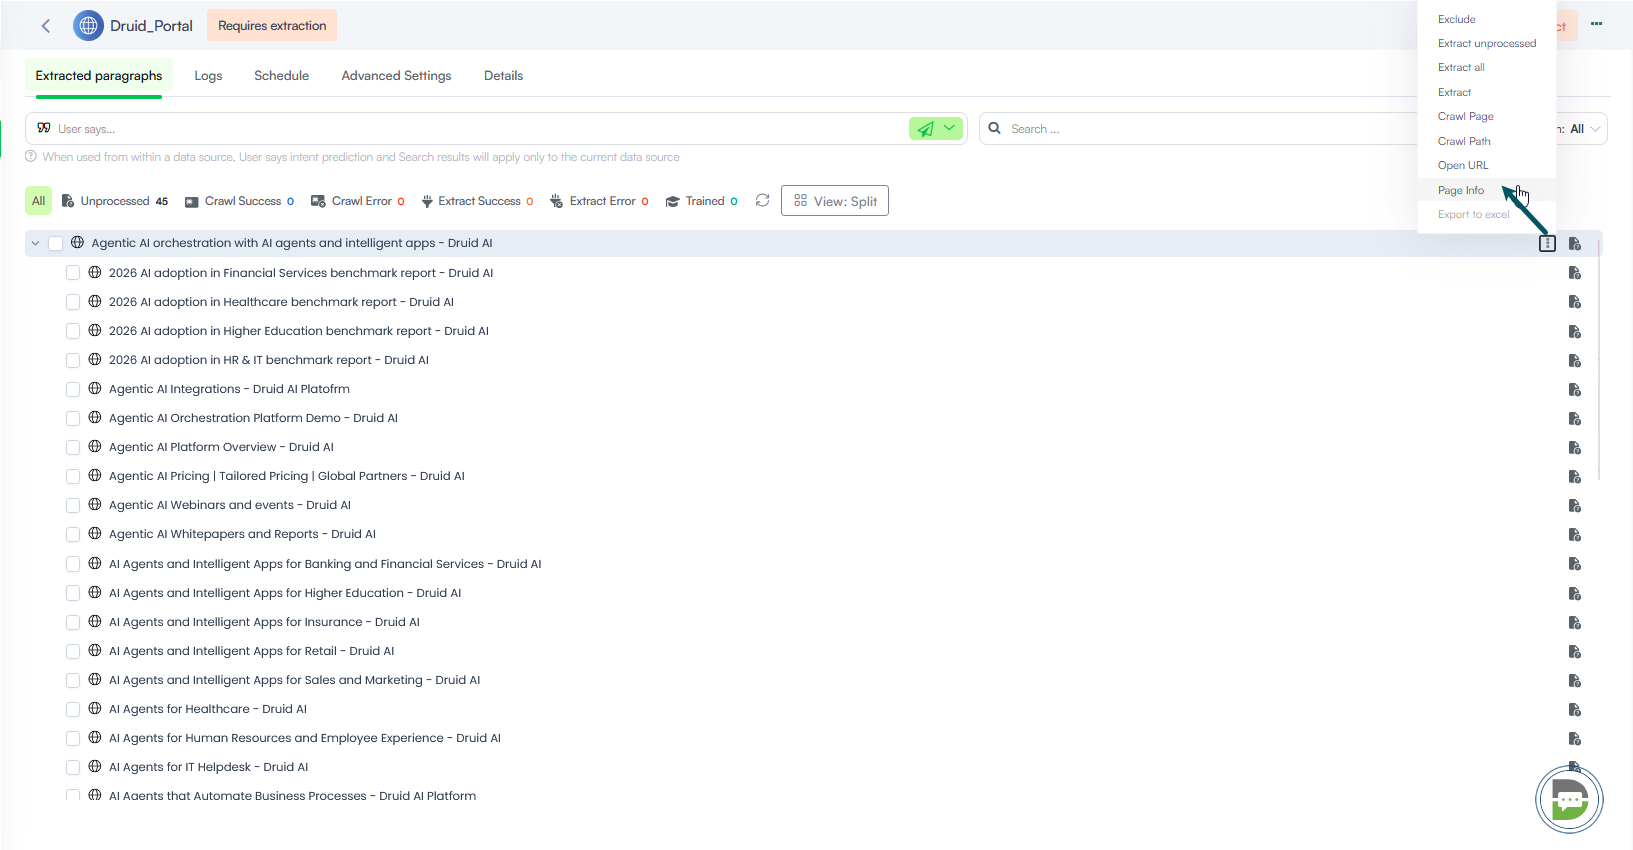Check 2026 AI adoption in Higher Education row
Viewport: 1633px width, 850px height.
(73, 331)
